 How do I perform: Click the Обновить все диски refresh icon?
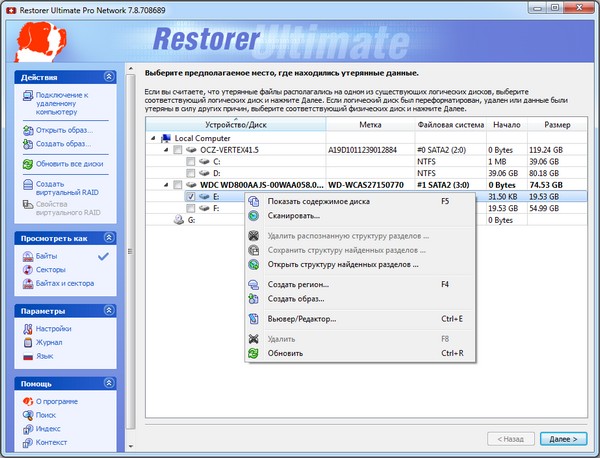[x=28, y=164]
